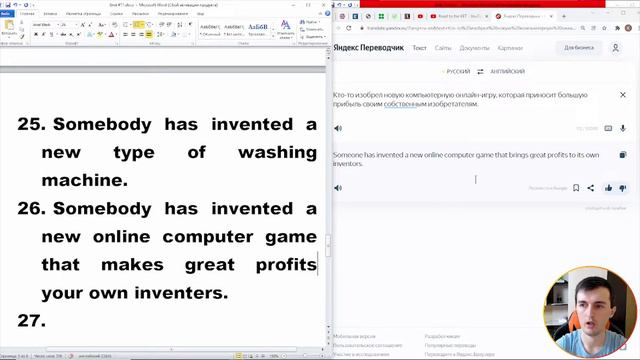
Task: Switch to the Page Layout ribbon tab
Action: [x=83, y=13]
